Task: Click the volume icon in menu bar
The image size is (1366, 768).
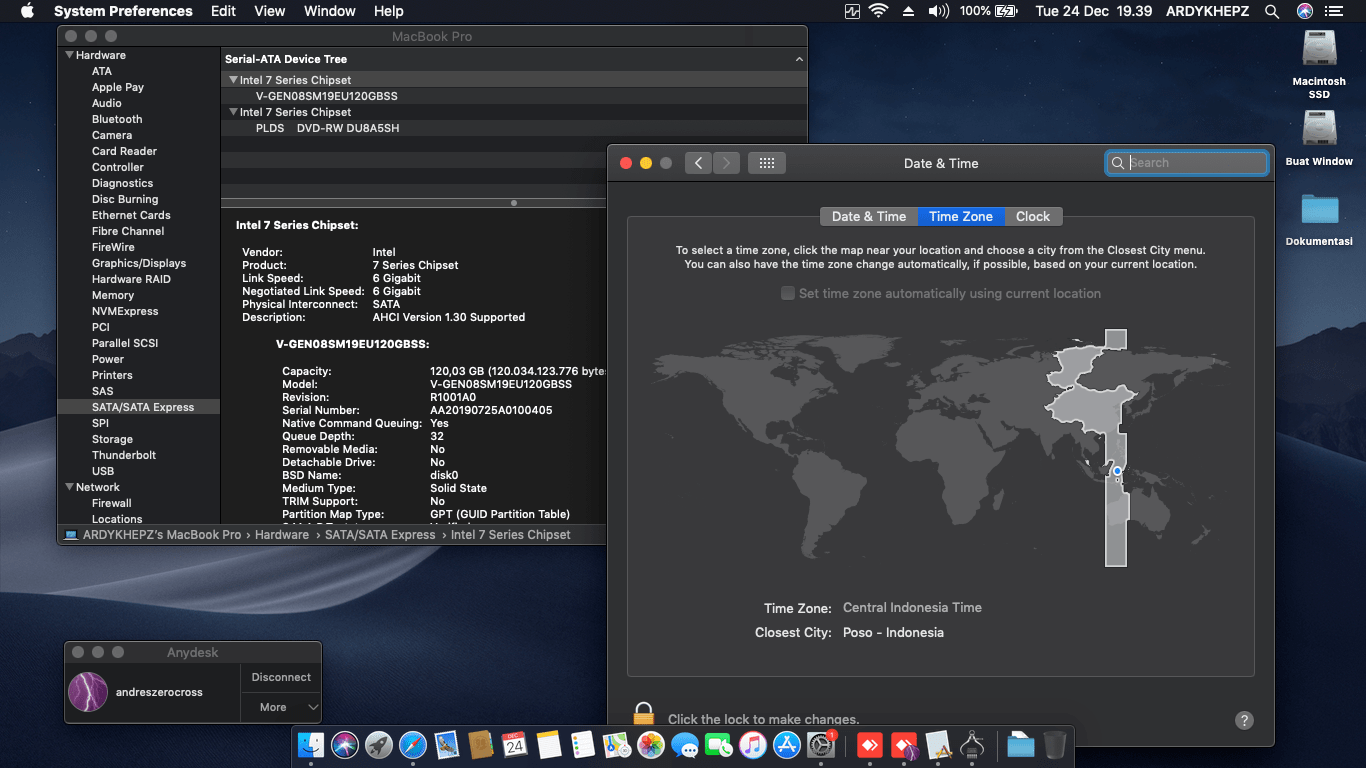Action: pyautogui.click(x=938, y=11)
